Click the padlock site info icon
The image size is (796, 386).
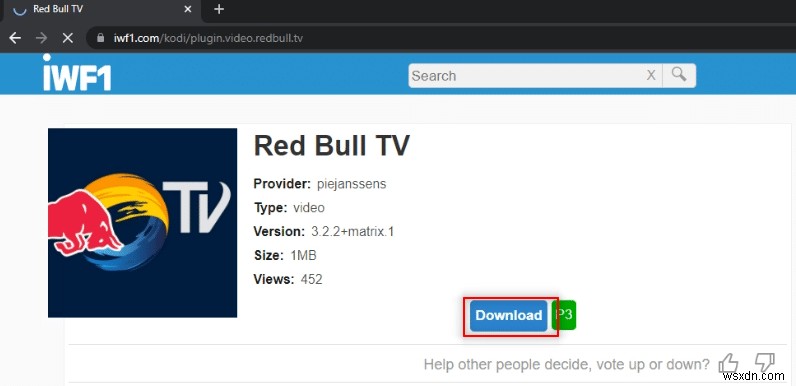pos(101,38)
